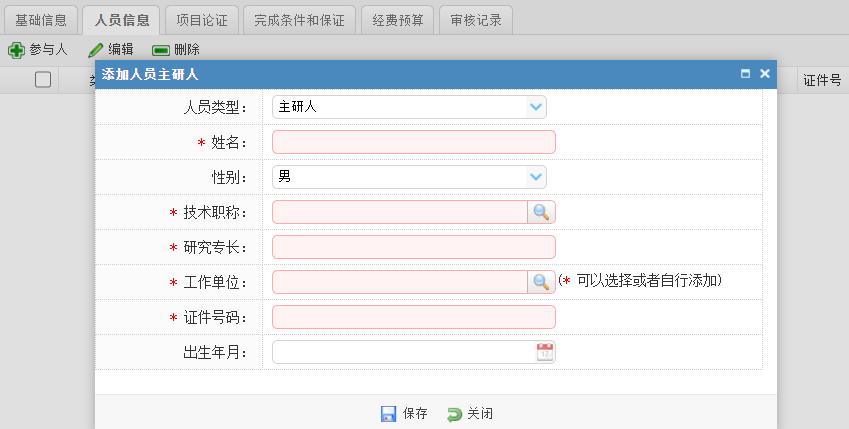Image resolution: width=849 pixels, height=429 pixels.
Task: Open the 工作单位 search magnifier
Action: point(541,282)
